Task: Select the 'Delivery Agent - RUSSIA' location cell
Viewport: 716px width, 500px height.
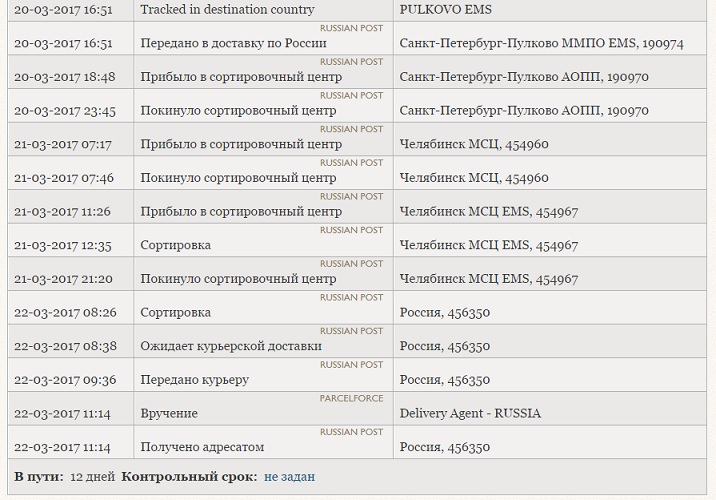Action: (470, 413)
